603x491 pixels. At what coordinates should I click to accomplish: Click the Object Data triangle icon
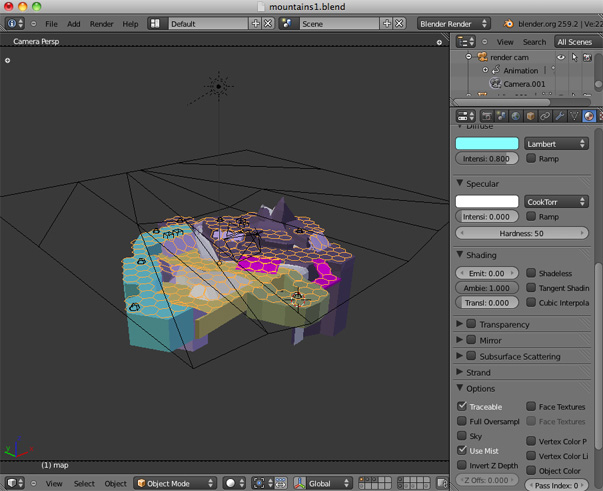(574, 117)
